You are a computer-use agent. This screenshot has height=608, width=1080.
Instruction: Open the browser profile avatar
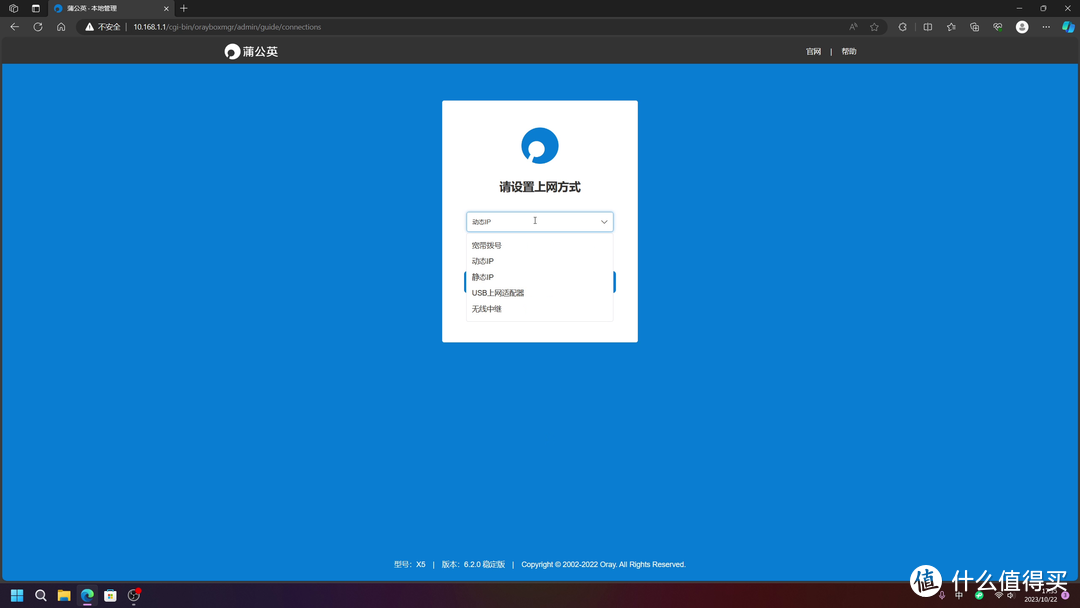[x=1022, y=27]
